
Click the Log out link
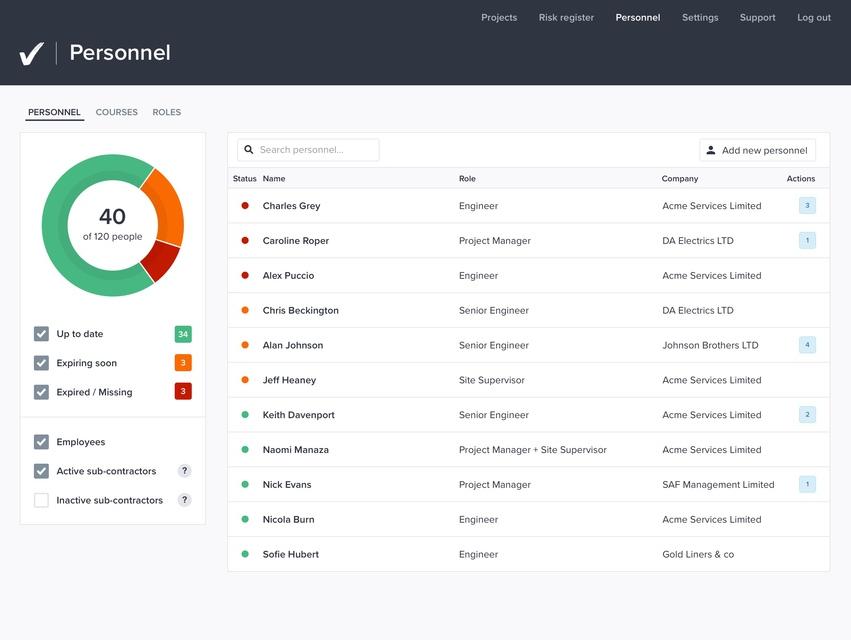[x=813, y=17]
